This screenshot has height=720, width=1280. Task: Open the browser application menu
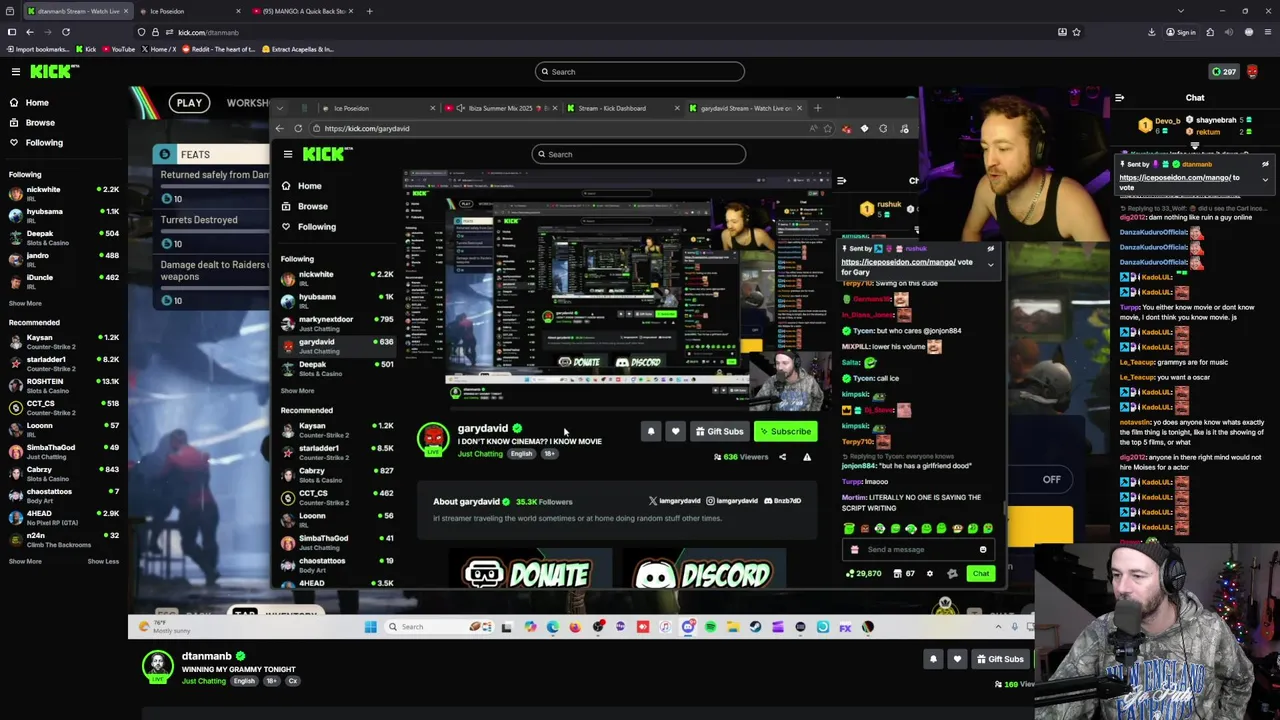[1267, 32]
